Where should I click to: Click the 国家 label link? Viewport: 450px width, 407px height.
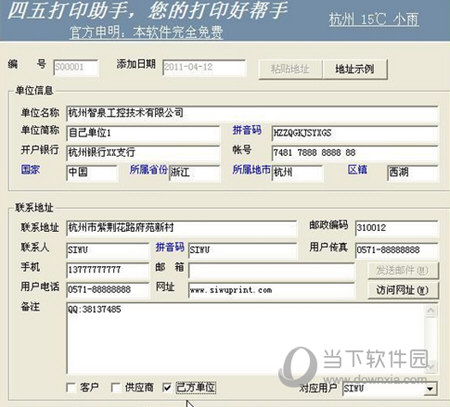[x=30, y=169]
